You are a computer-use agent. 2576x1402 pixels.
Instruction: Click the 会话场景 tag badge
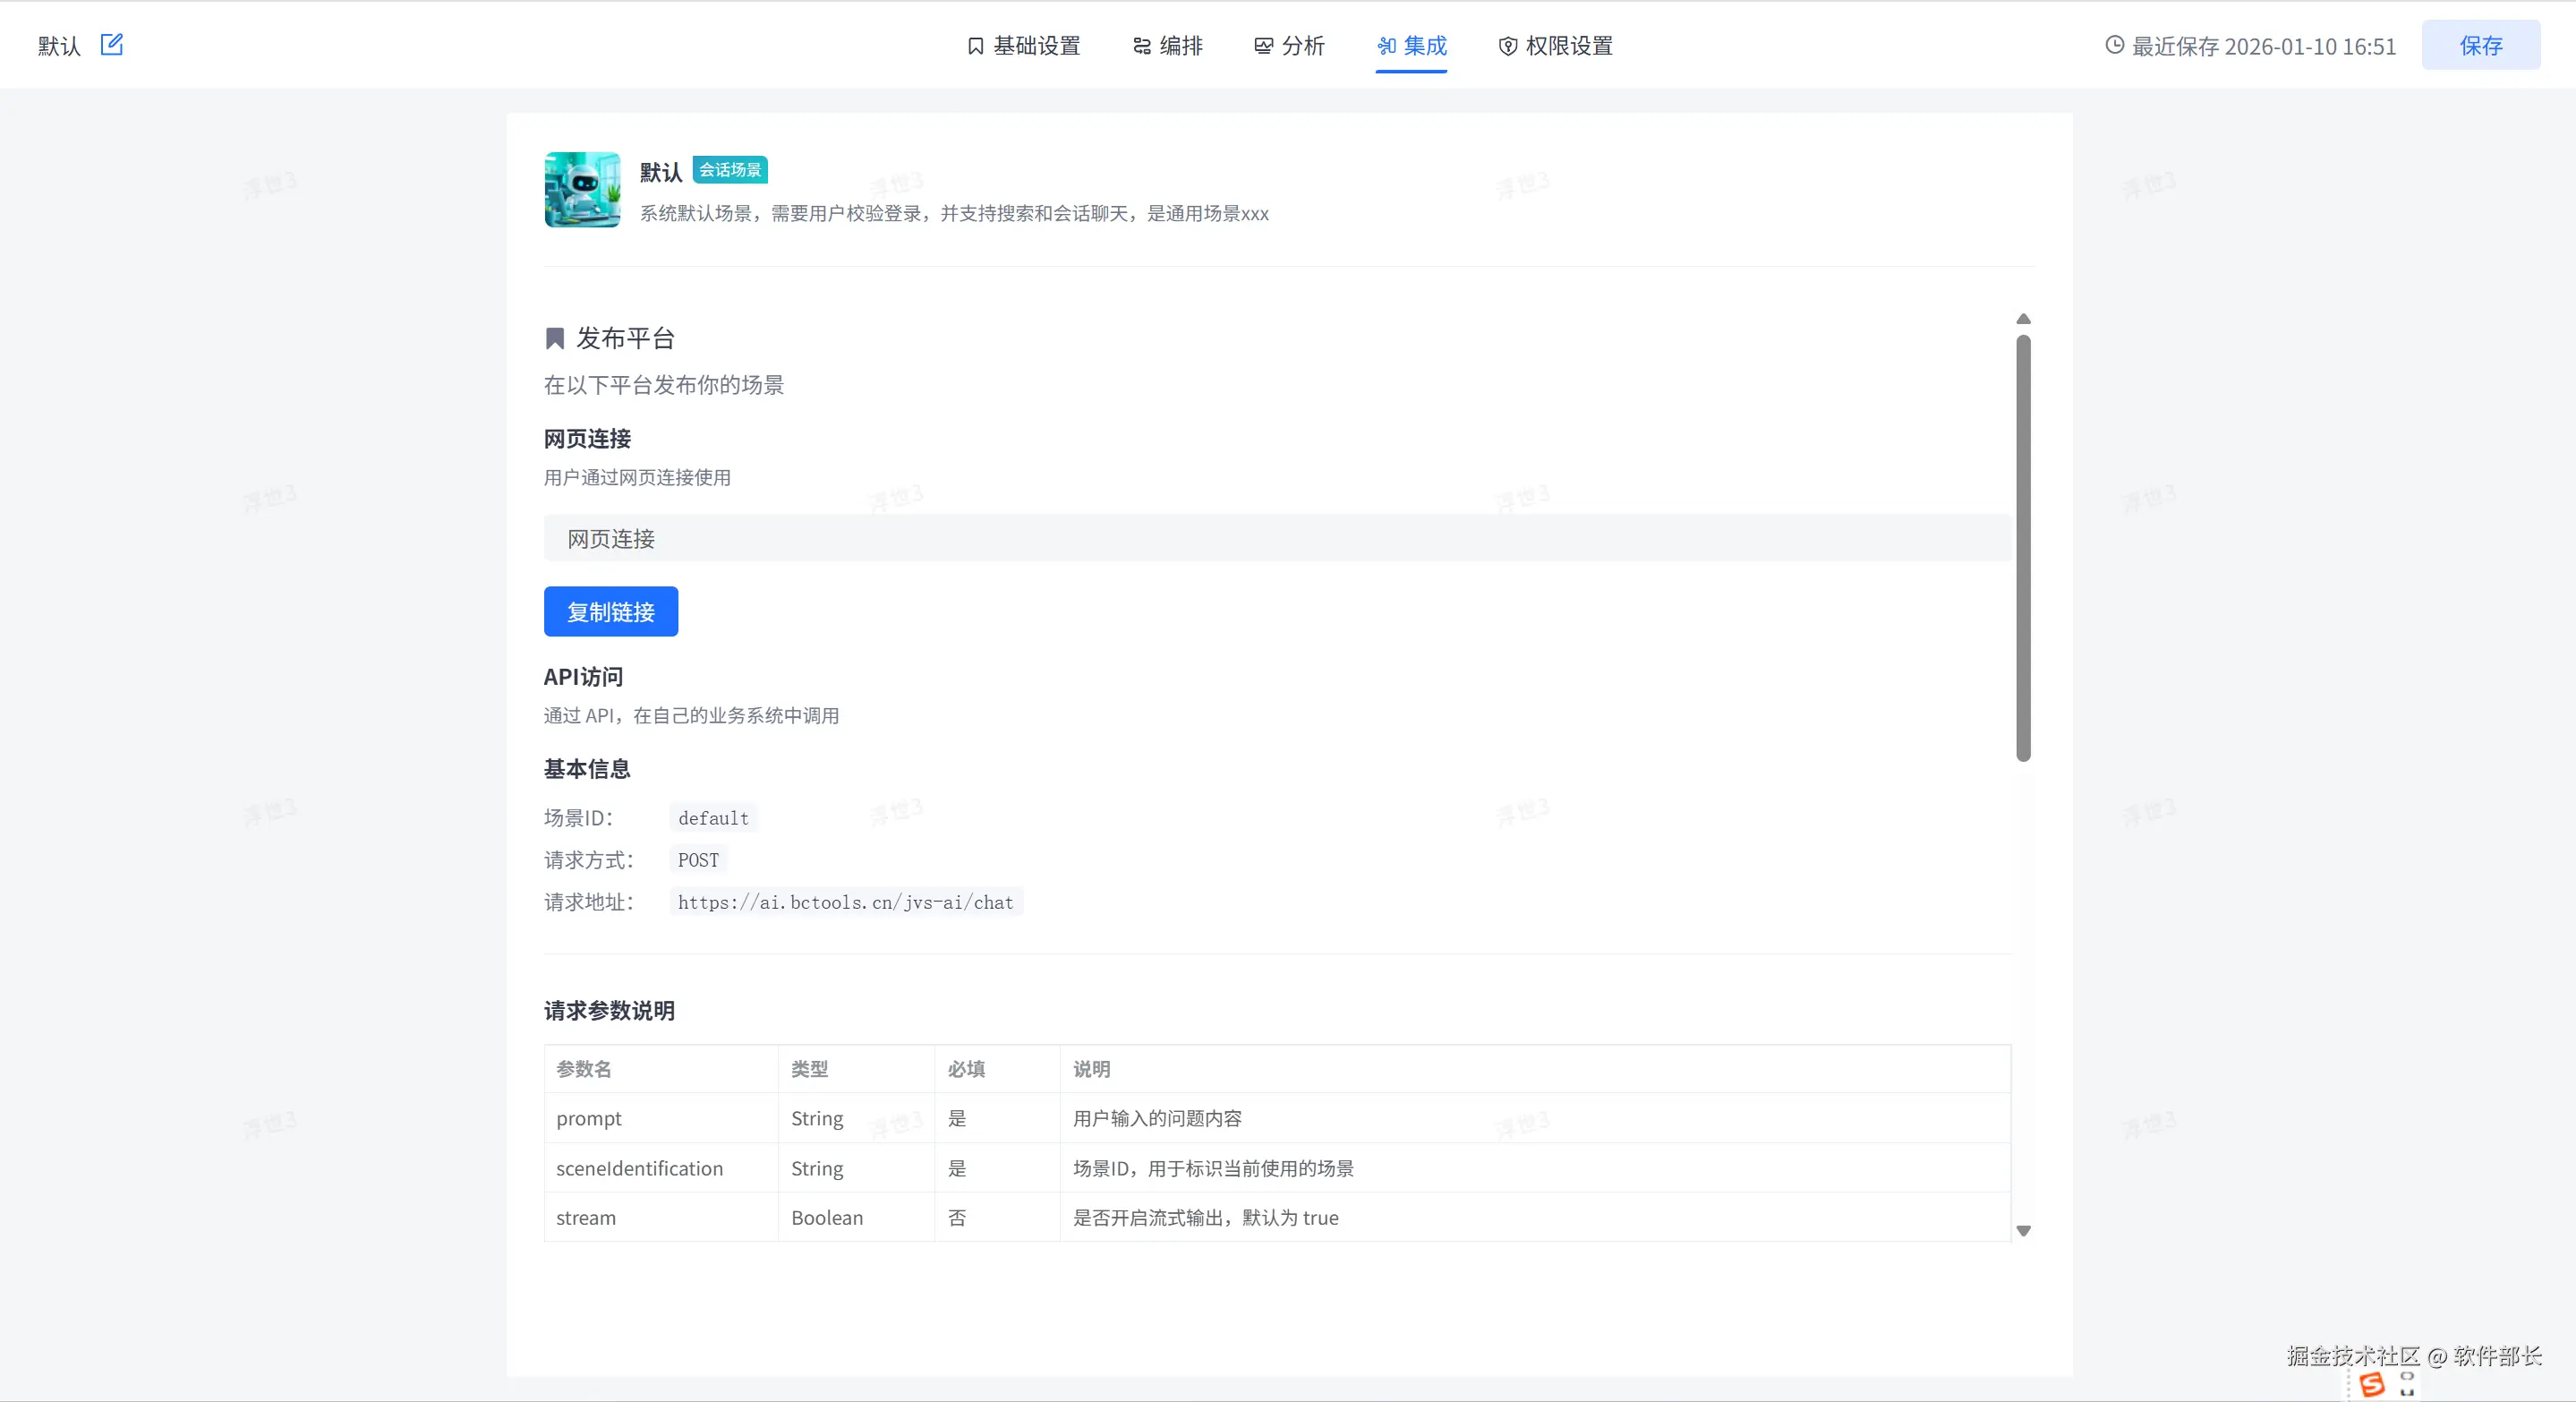(x=729, y=170)
